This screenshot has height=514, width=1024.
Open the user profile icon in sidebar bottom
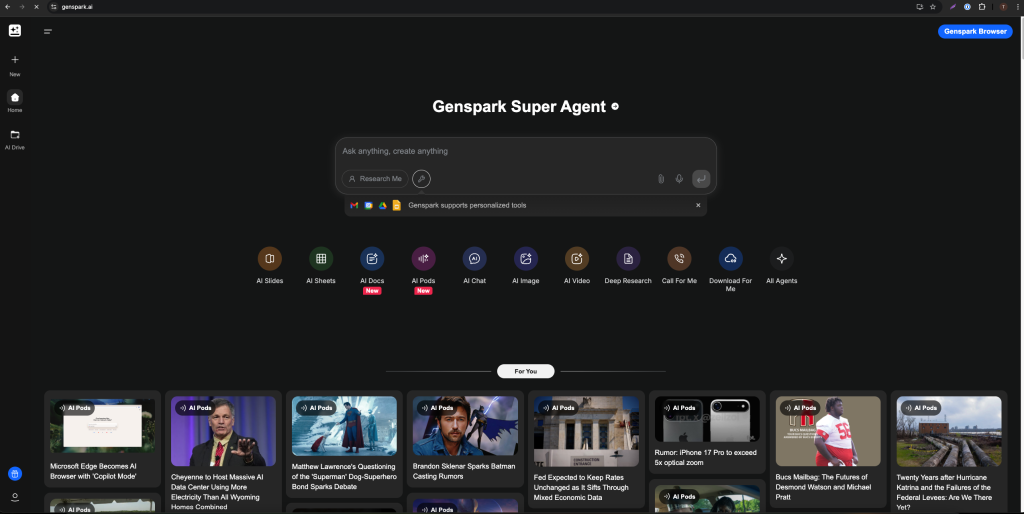14,497
